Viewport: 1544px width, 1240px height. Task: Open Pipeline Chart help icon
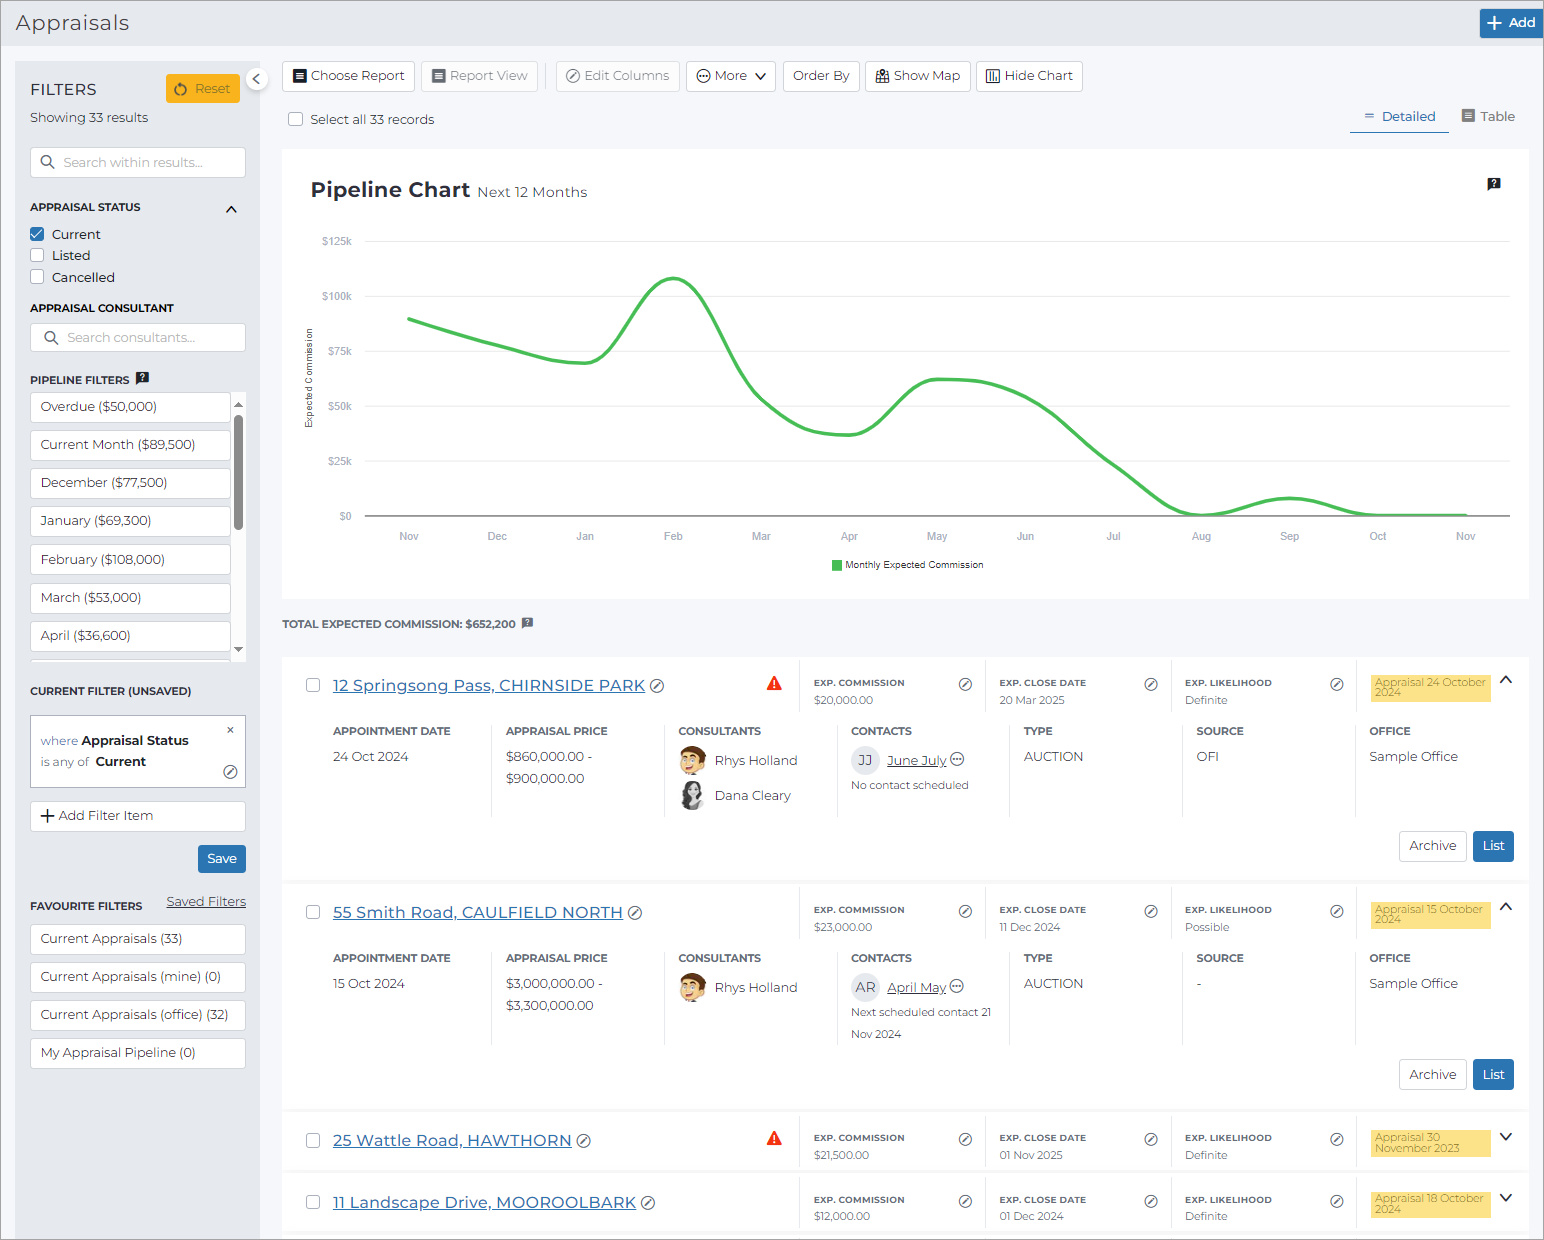1494,184
